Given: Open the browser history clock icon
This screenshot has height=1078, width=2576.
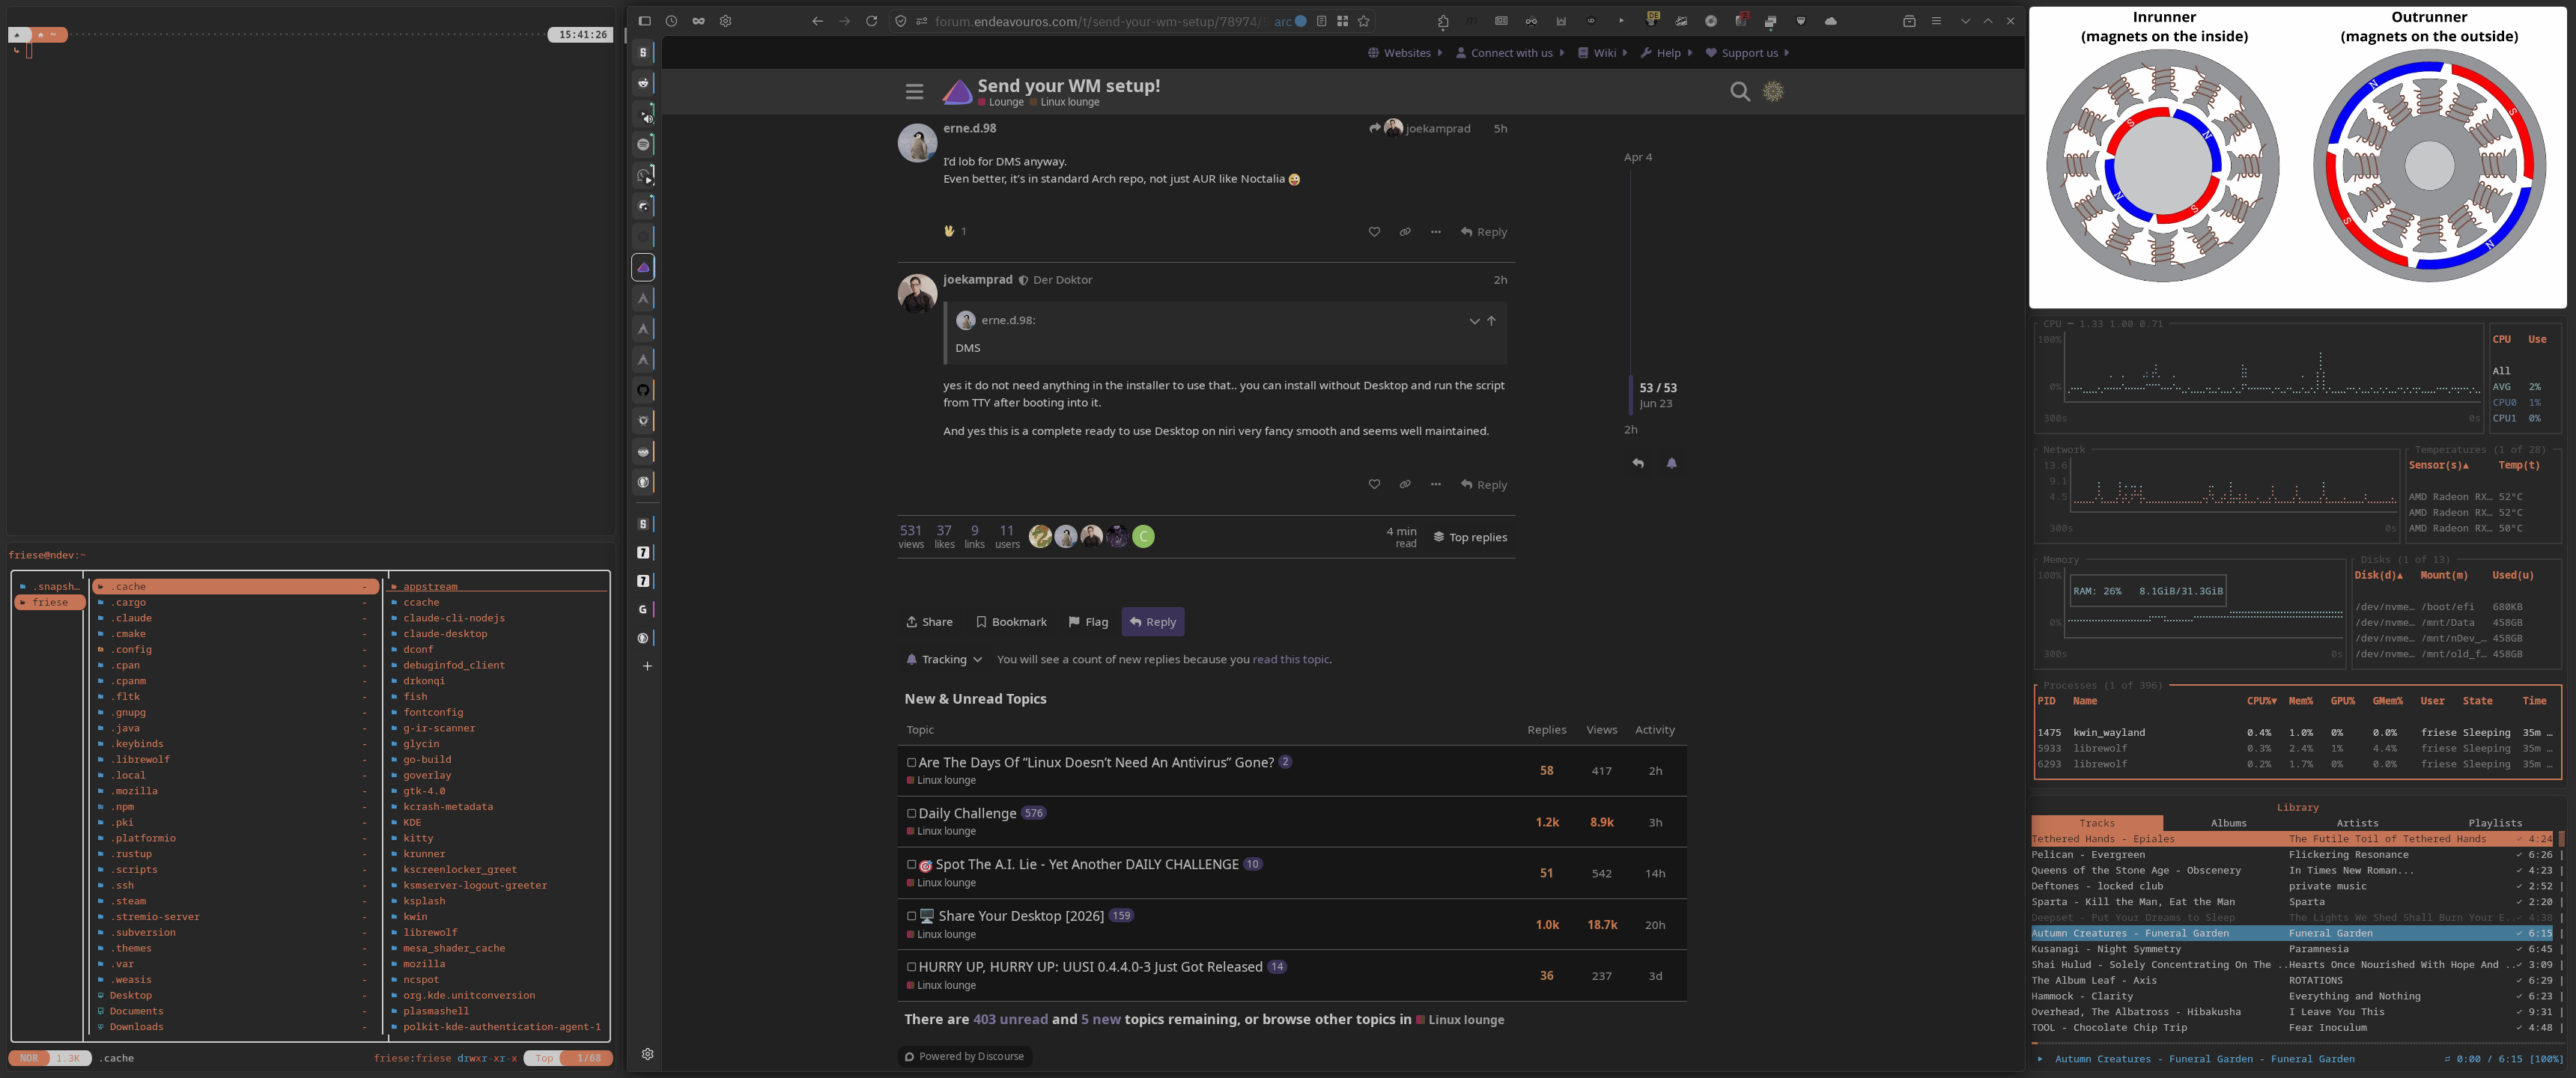Looking at the screenshot, I should click(x=671, y=21).
